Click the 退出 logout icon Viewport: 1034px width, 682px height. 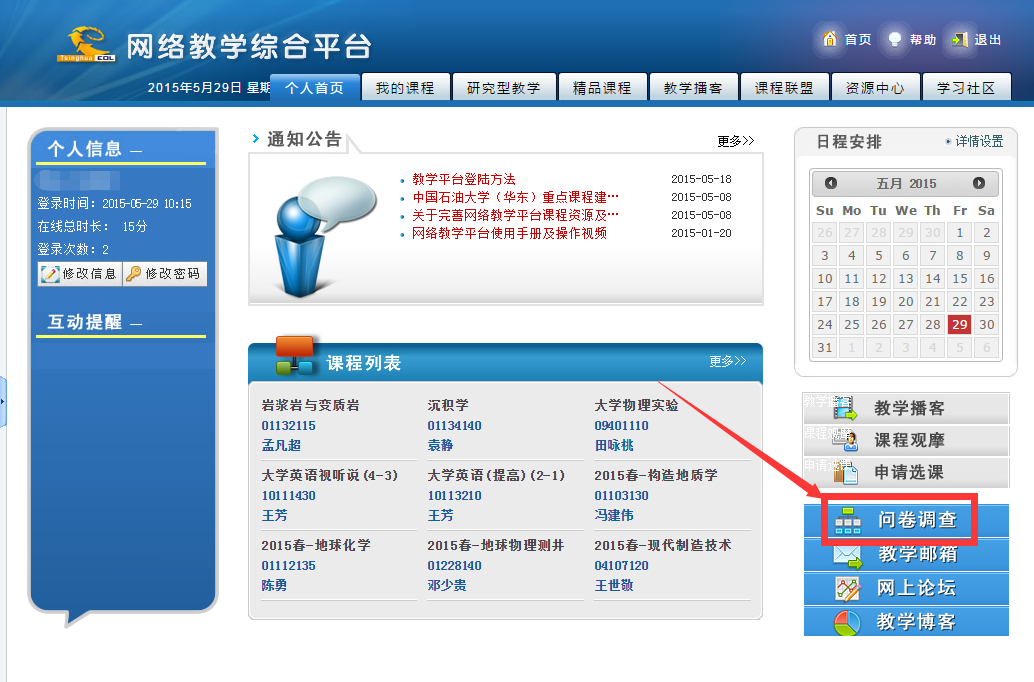coord(960,39)
